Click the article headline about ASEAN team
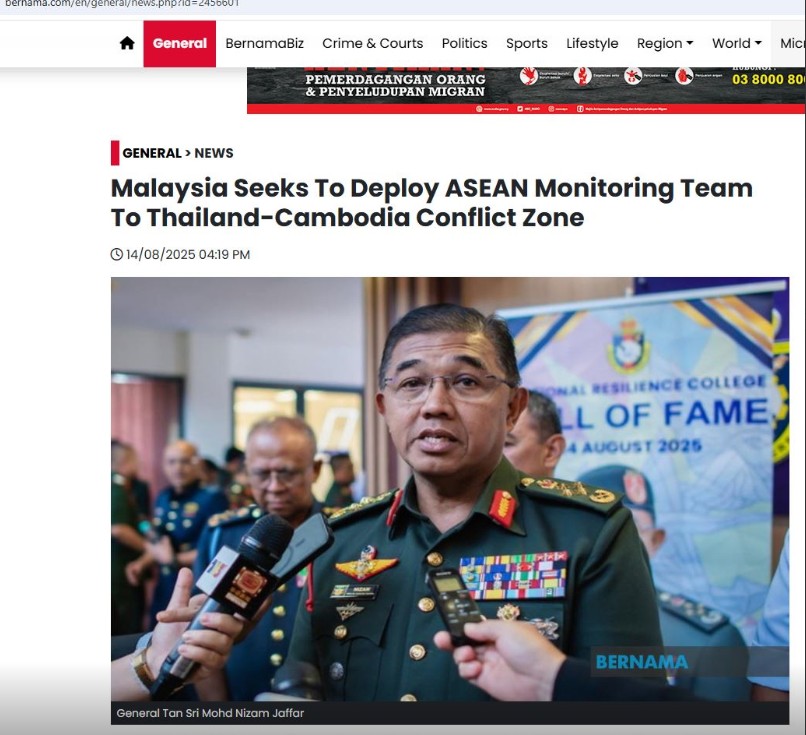The width and height of the screenshot is (806, 735). (x=432, y=203)
